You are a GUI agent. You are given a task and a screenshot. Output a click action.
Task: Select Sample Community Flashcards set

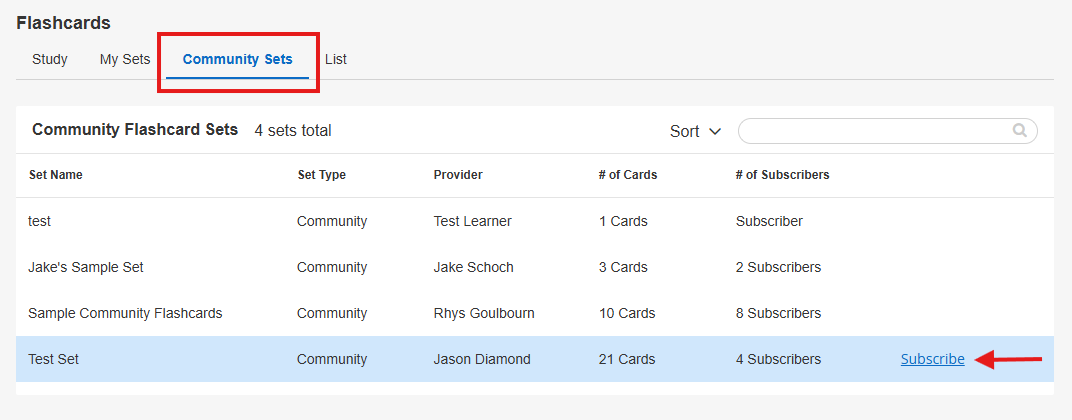125,313
